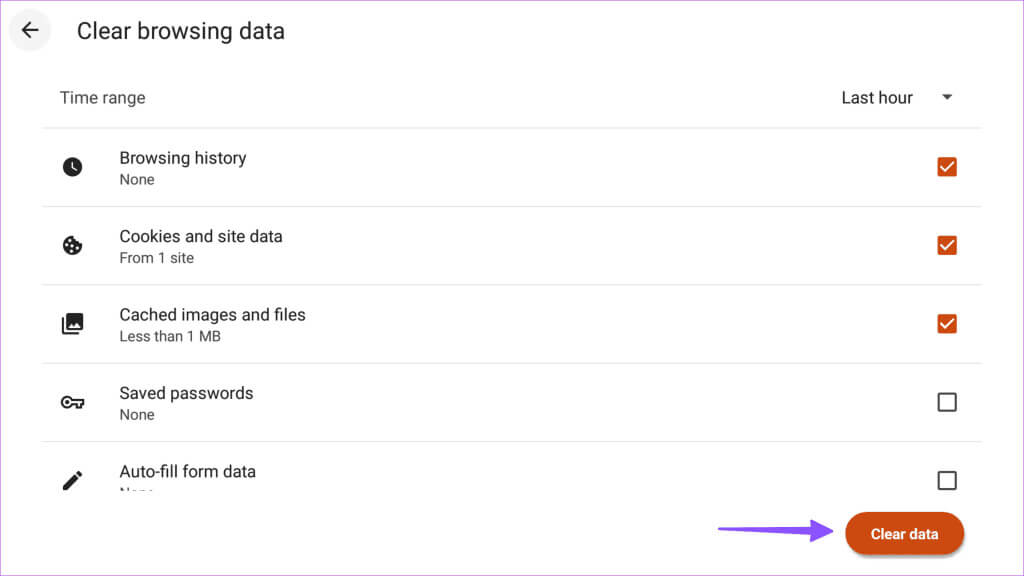Image resolution: width=1024 pixels, height=576 pixels.
Task: Tick the Auto-fill form data checkbox
Action: (x=947, y=481)
